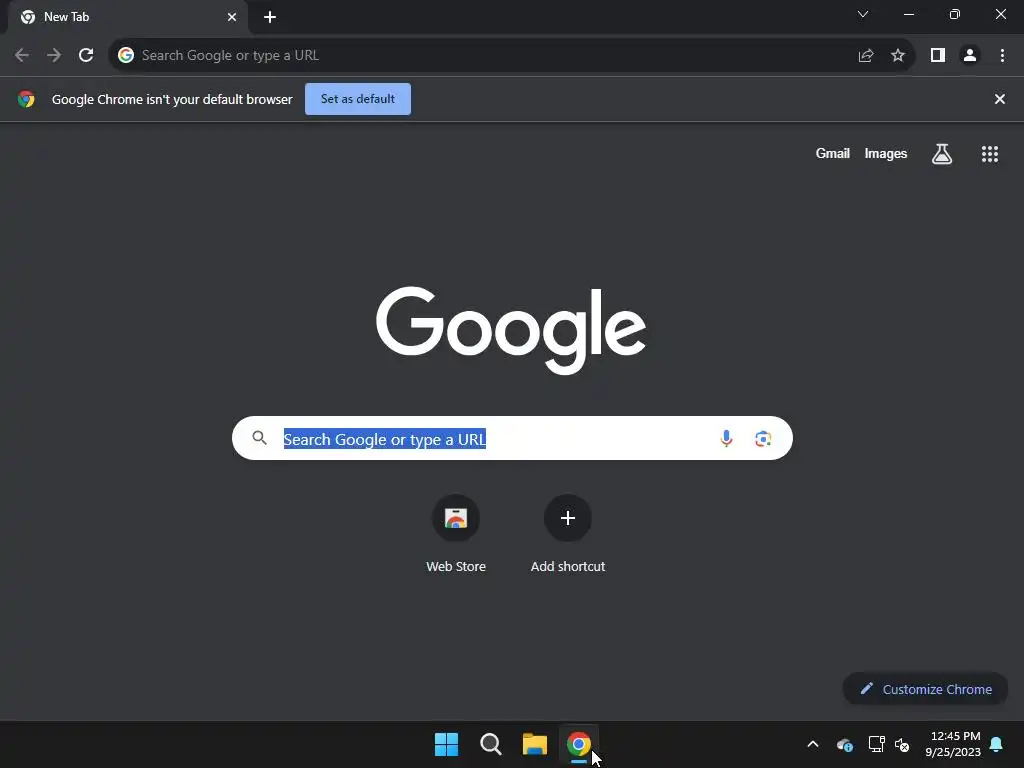Open File Explorer from taskbar
Screen dimensions: 1024x768
click(x=535, y=744)
